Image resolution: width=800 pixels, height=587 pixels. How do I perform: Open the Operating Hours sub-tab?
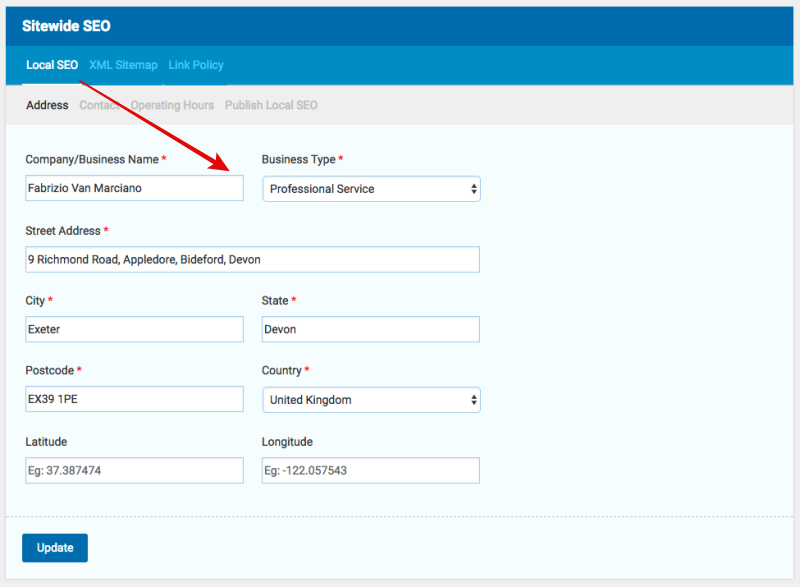coord(172,105)
